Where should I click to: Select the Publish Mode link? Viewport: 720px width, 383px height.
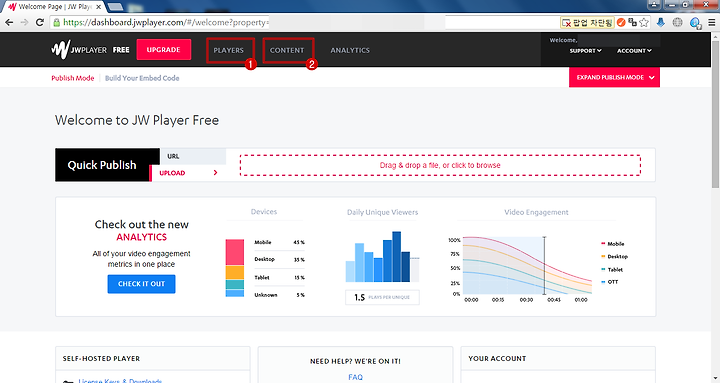73,78
